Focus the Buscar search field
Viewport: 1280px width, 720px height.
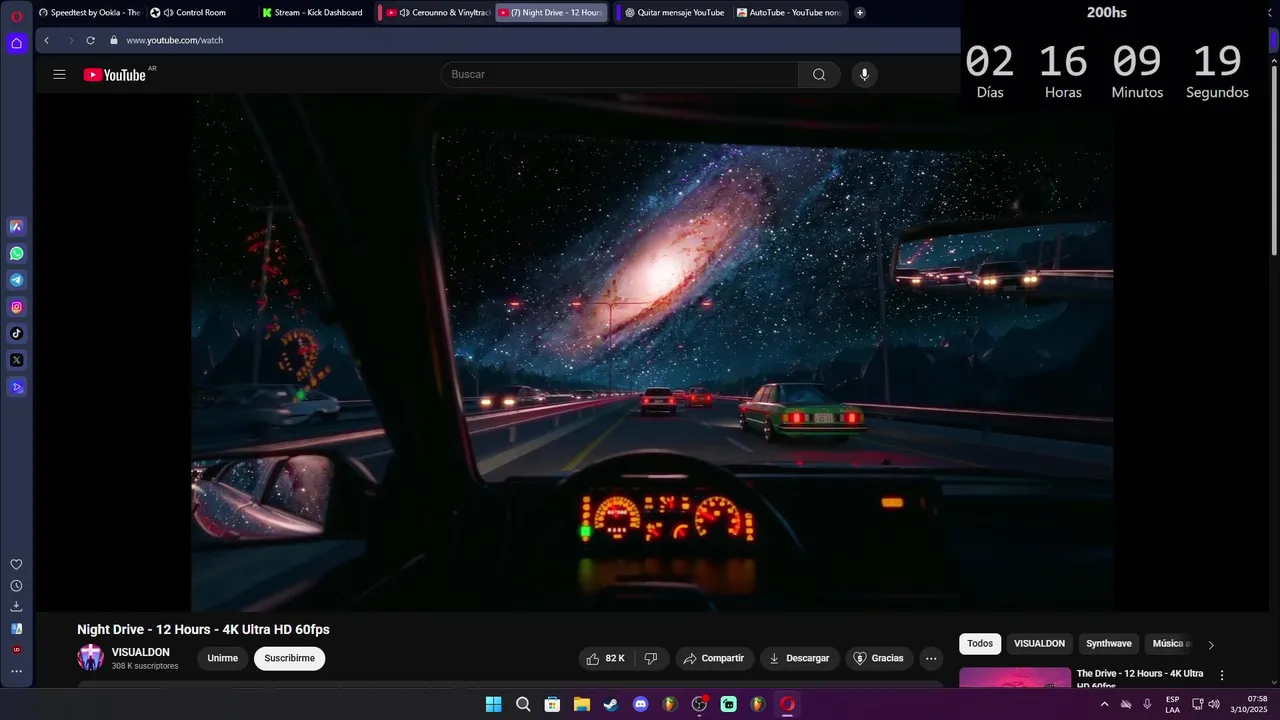click(620, 74)
